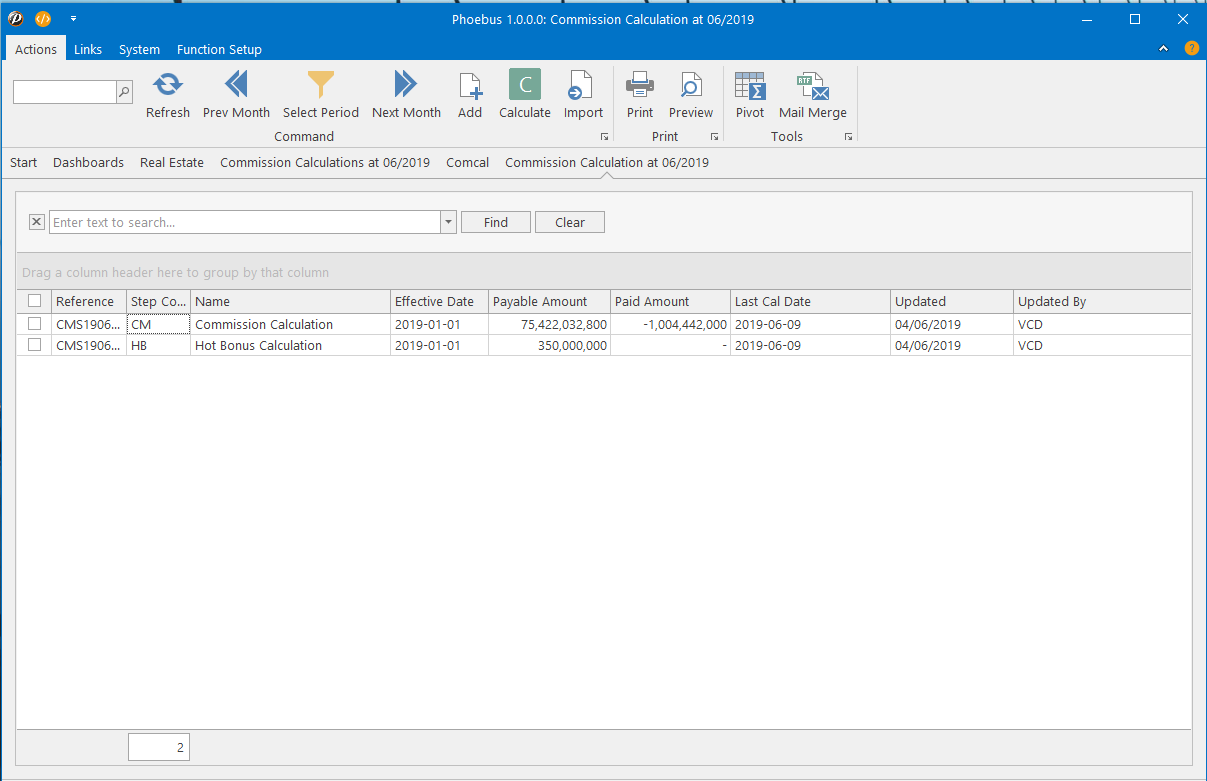
Task: Run the Calculate command
Action: click(525, 85)
